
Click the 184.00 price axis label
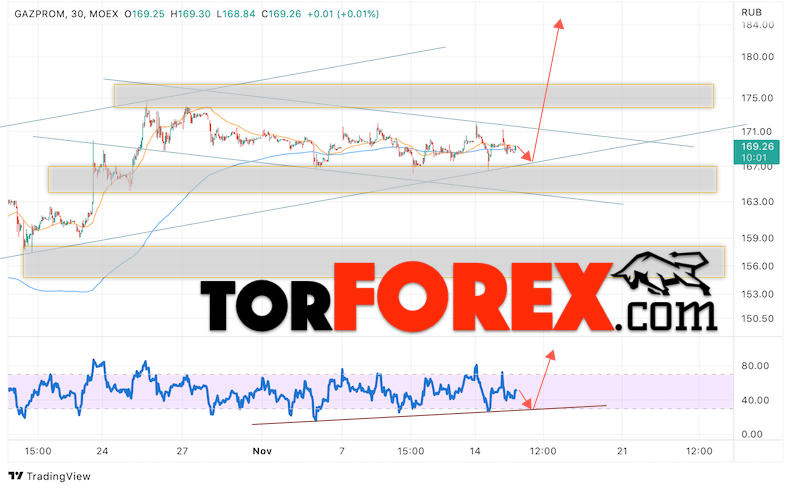tap(757, 24)
